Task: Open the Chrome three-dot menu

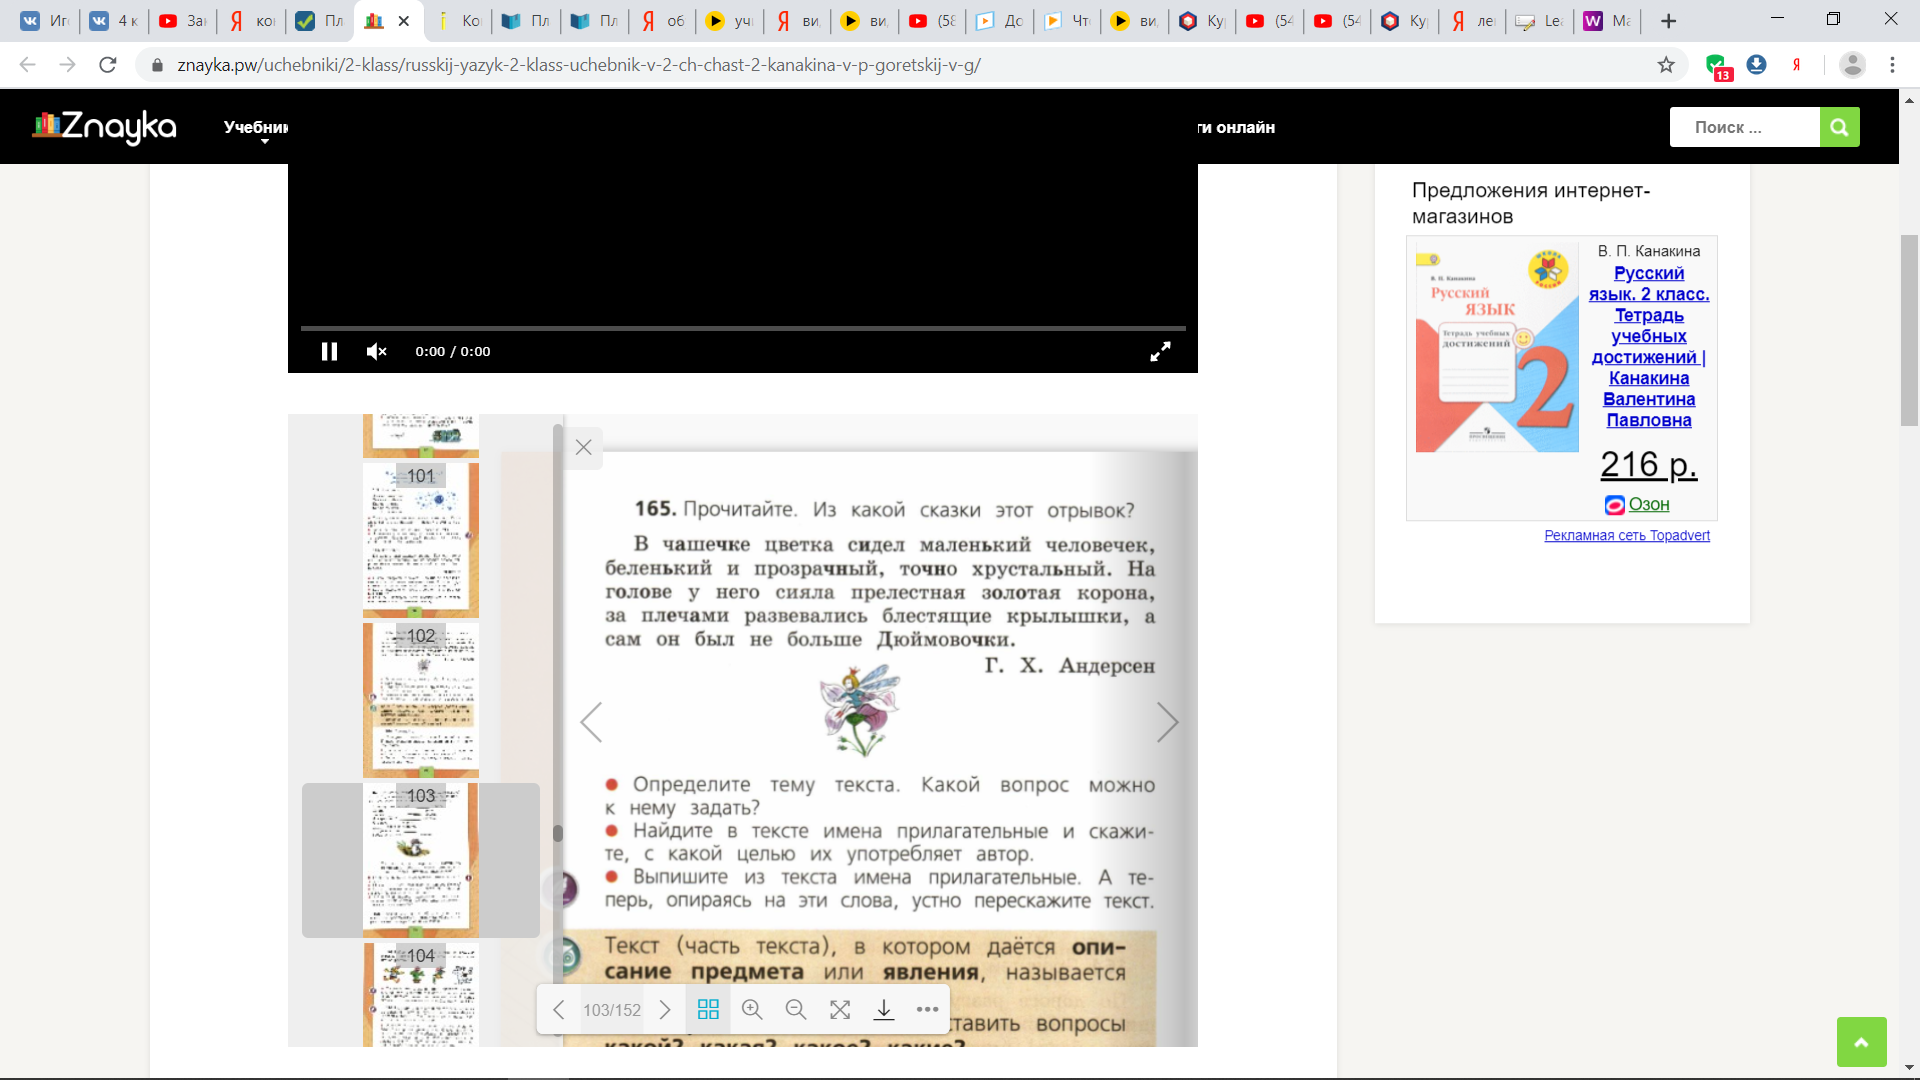Action: point(1892,65)
